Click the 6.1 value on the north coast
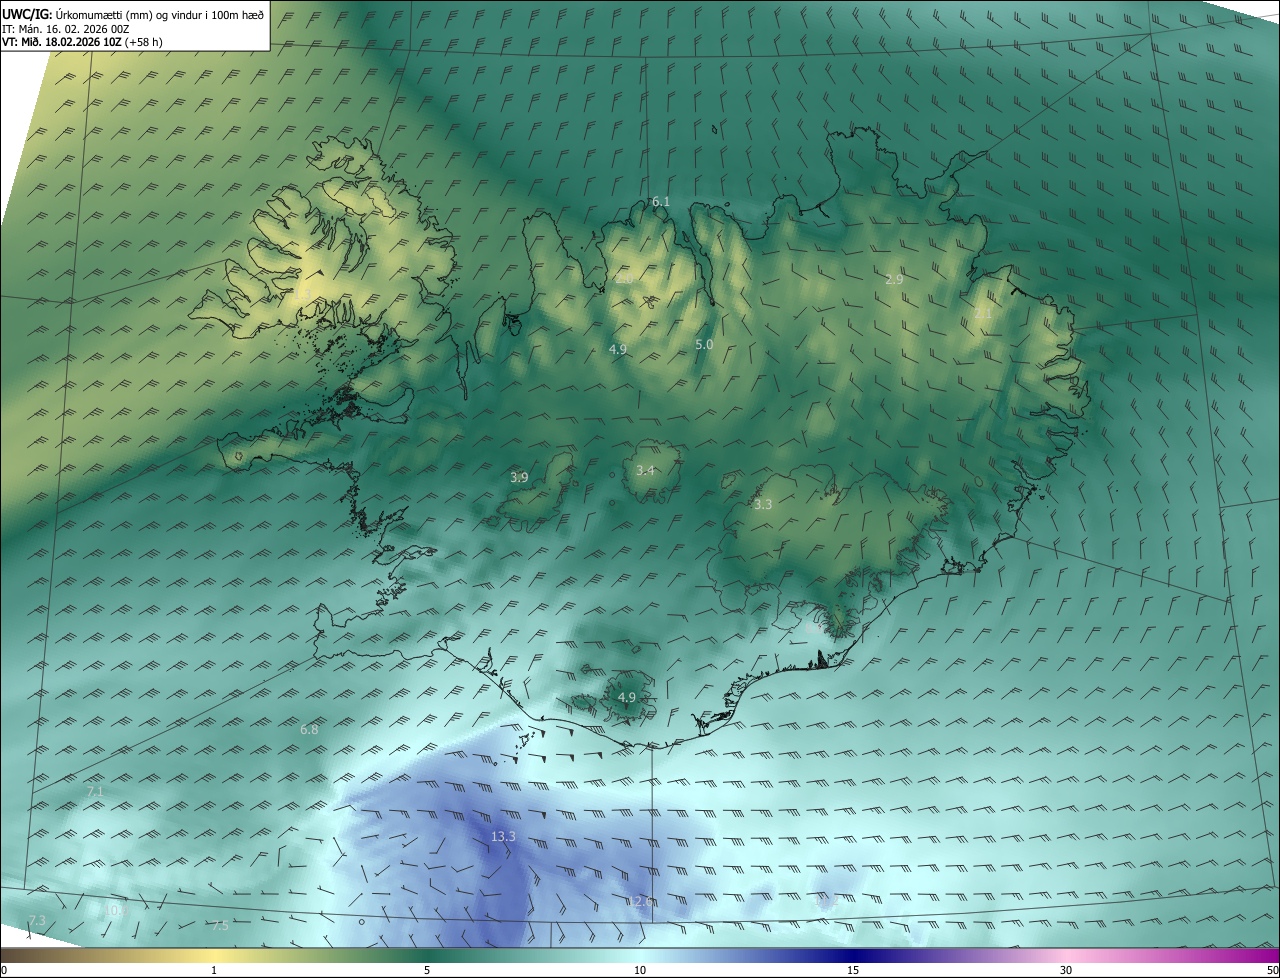The width and height of the screenshot is (1280, 978). coord(661,202)
